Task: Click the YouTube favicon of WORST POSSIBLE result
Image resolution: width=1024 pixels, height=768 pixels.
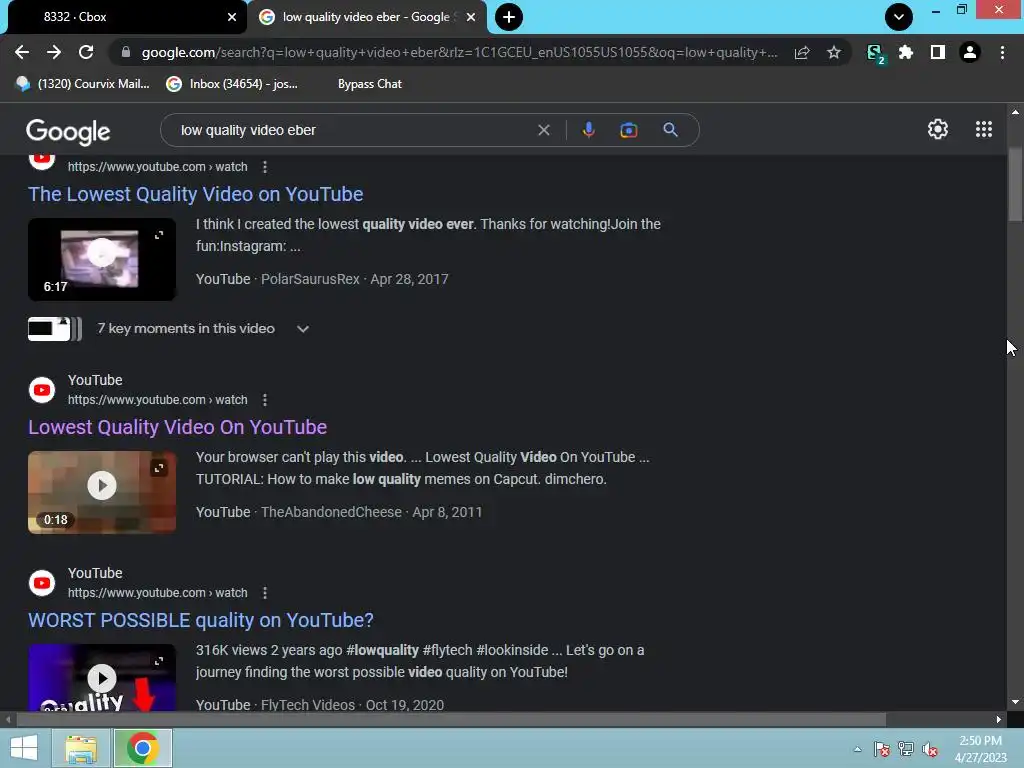Action: tap(42, 583)
